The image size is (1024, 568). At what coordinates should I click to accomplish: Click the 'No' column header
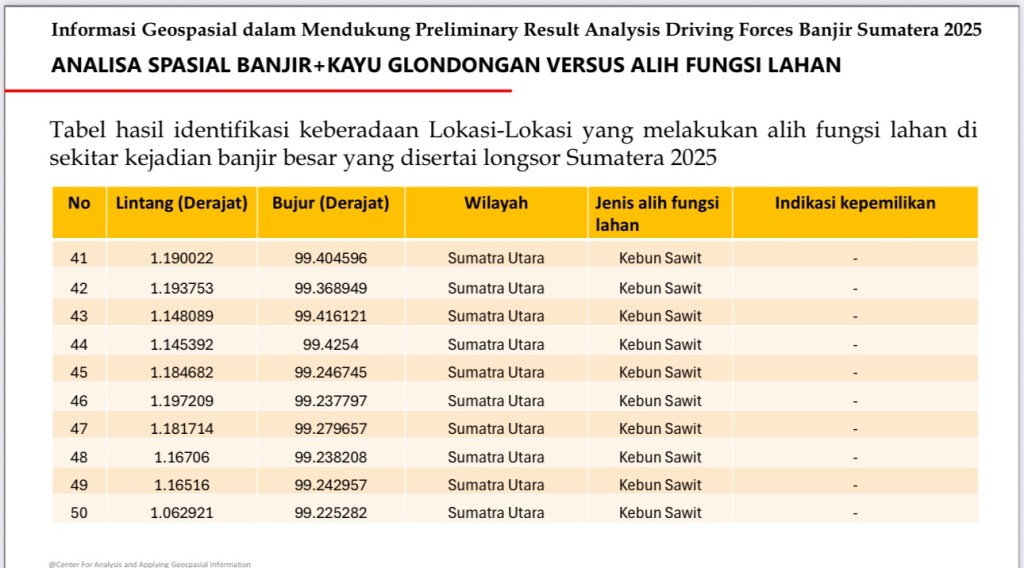point(79,203)
